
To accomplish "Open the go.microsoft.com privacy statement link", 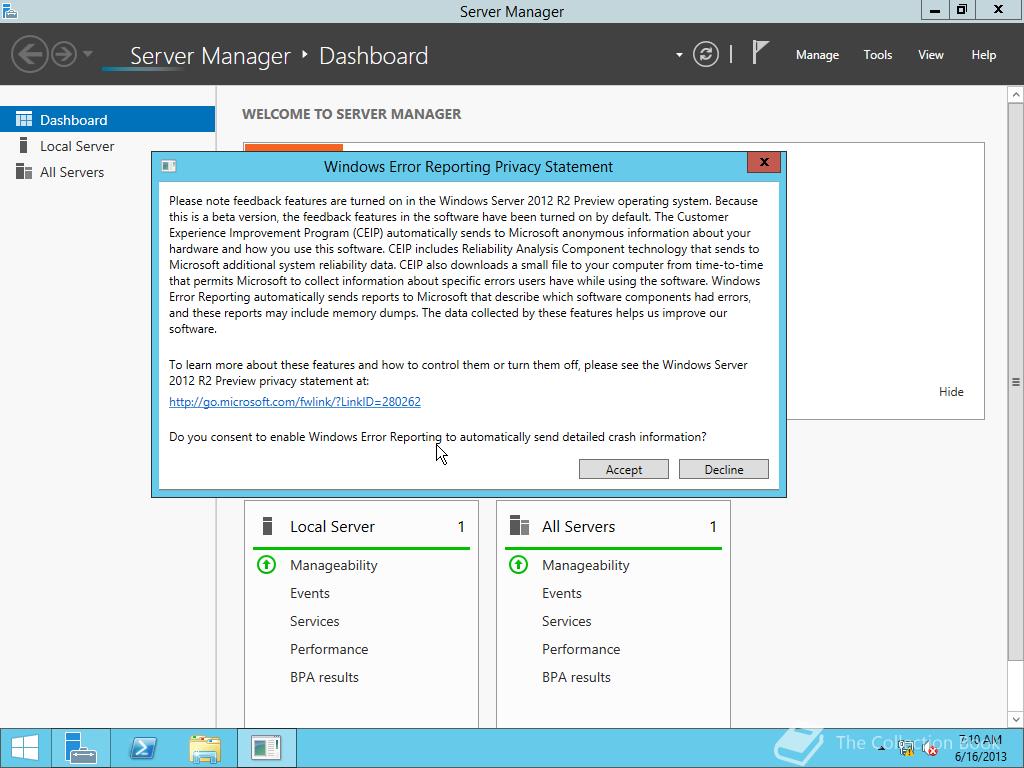I will pyautogui.click(x=295, y=402).
